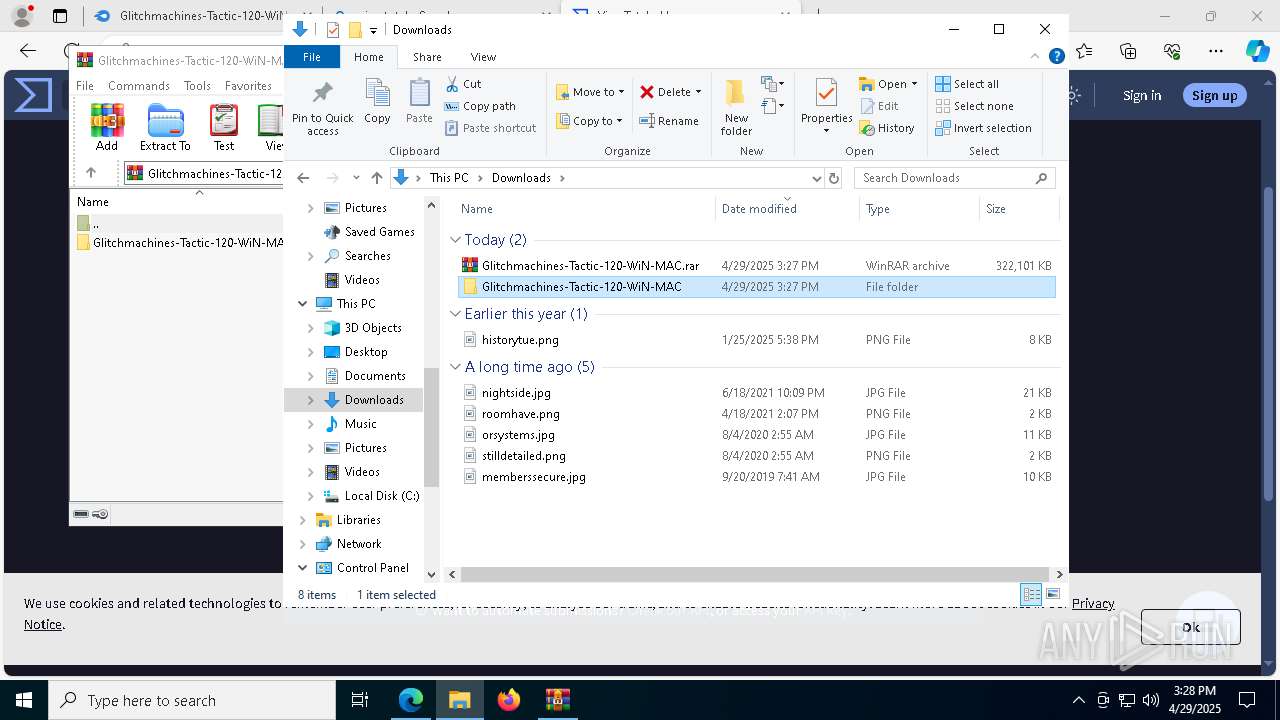1280x720 pixels.
Task: Click This PC in address breadcrumb
Action: point(449,178)
